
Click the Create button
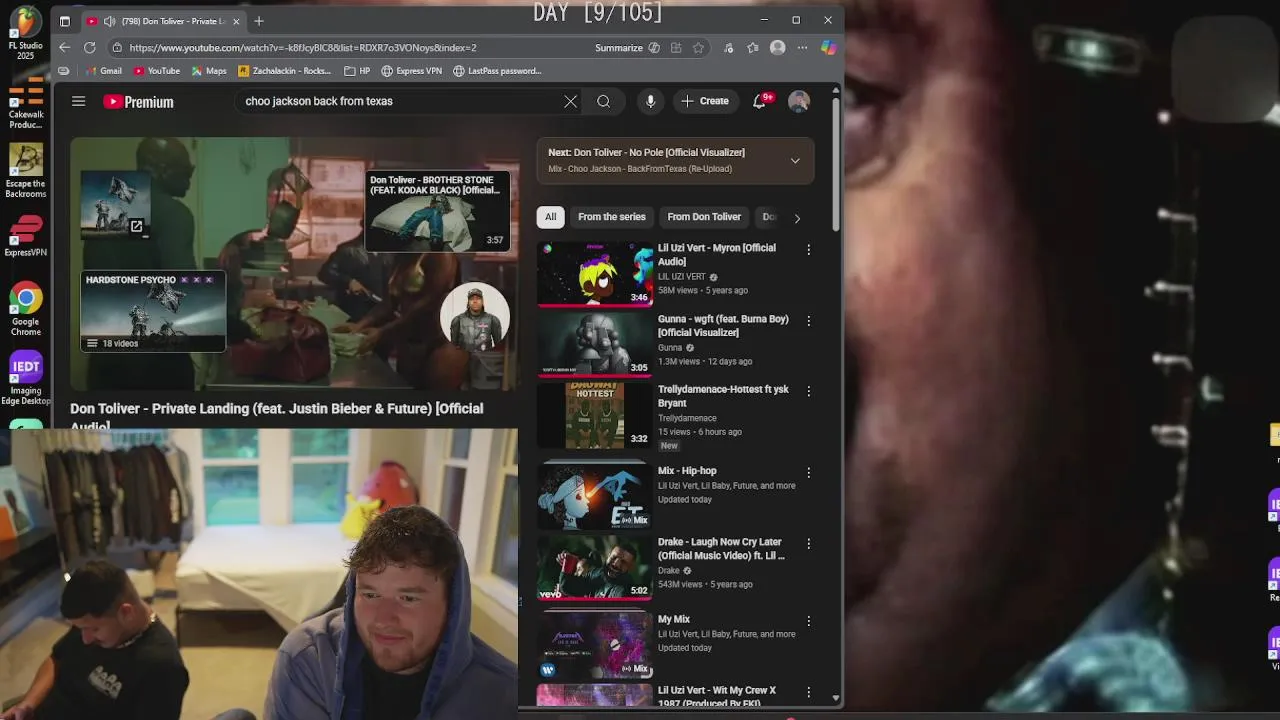pos(705,101)
